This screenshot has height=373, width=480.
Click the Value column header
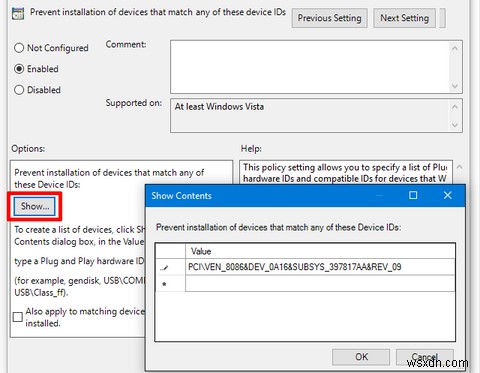320,251
